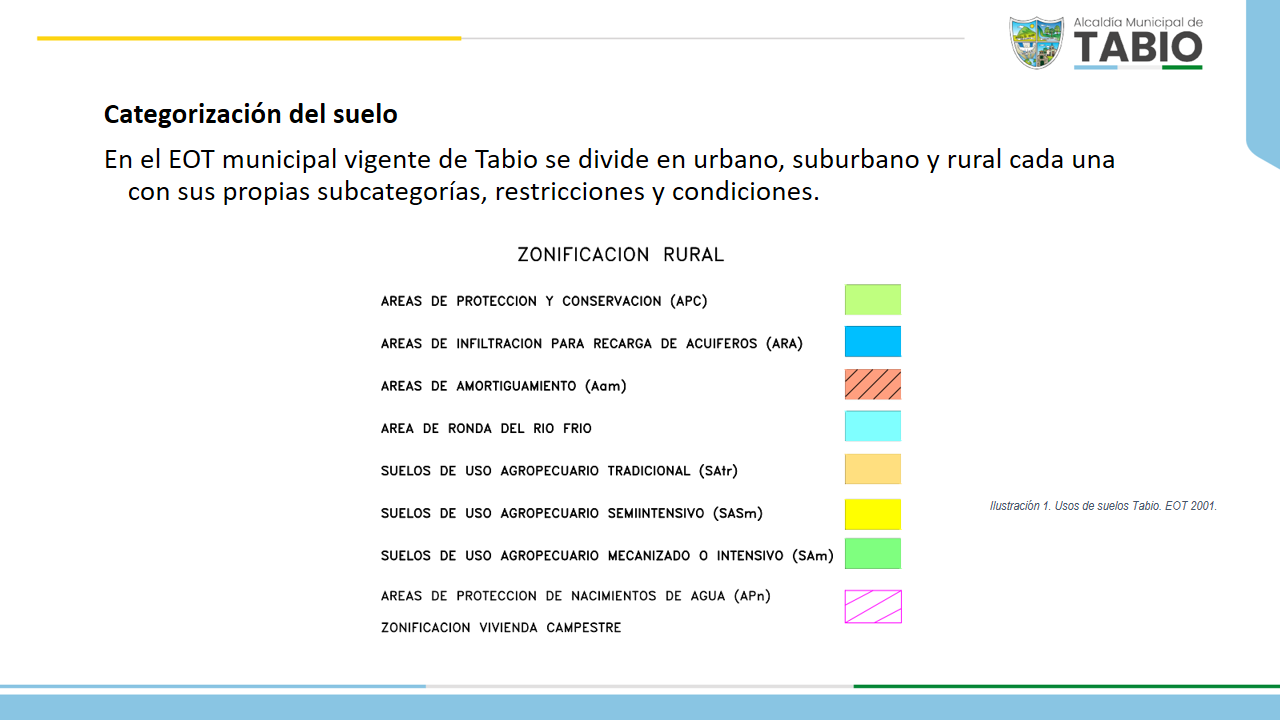The height and width of the screenshot is (720, 1280).
Task: Click the orange hatched Aam swatch
Action: pos(872,384)
